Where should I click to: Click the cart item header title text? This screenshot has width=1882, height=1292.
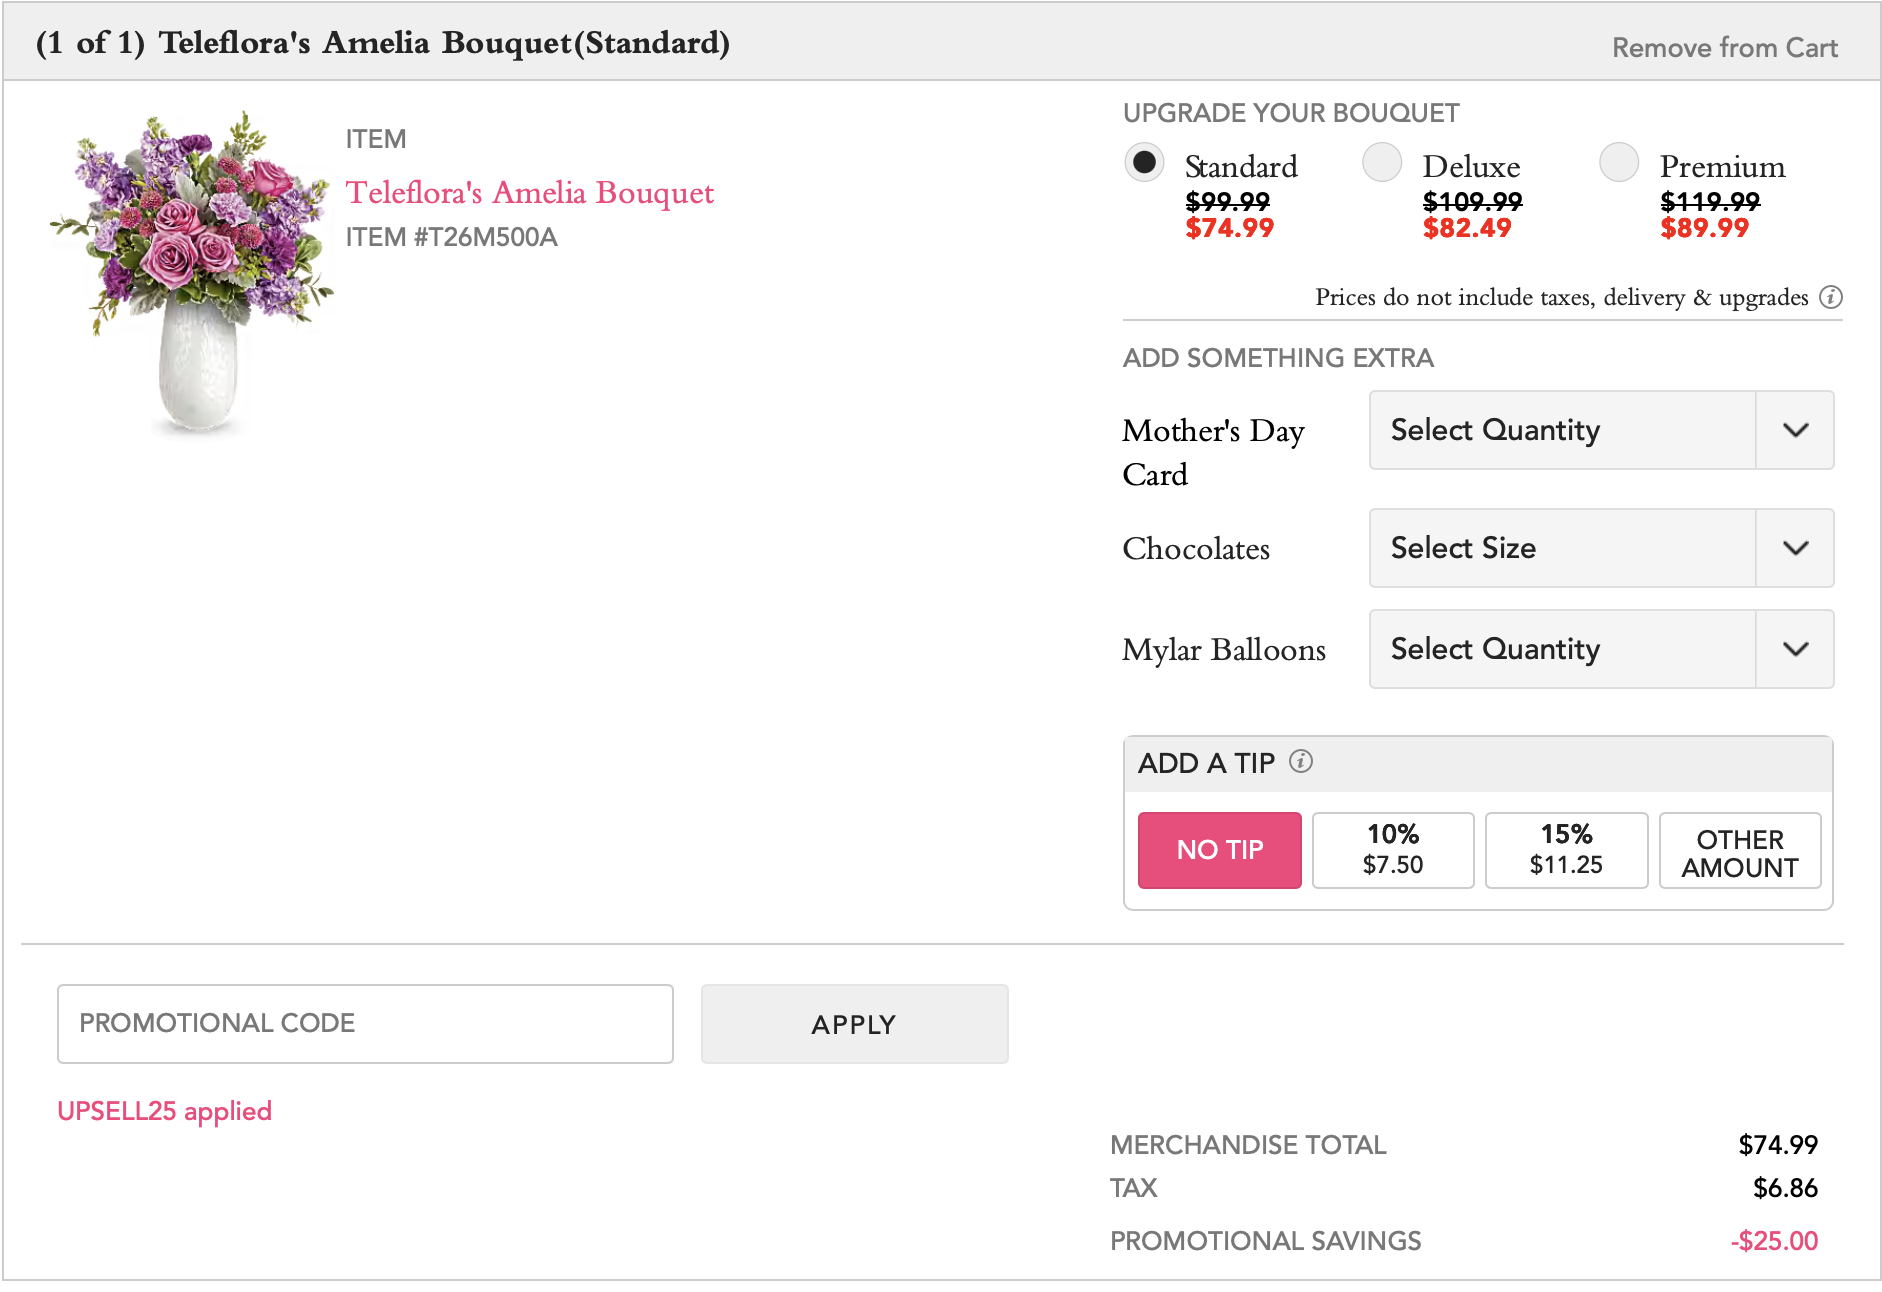coord(383,43)
